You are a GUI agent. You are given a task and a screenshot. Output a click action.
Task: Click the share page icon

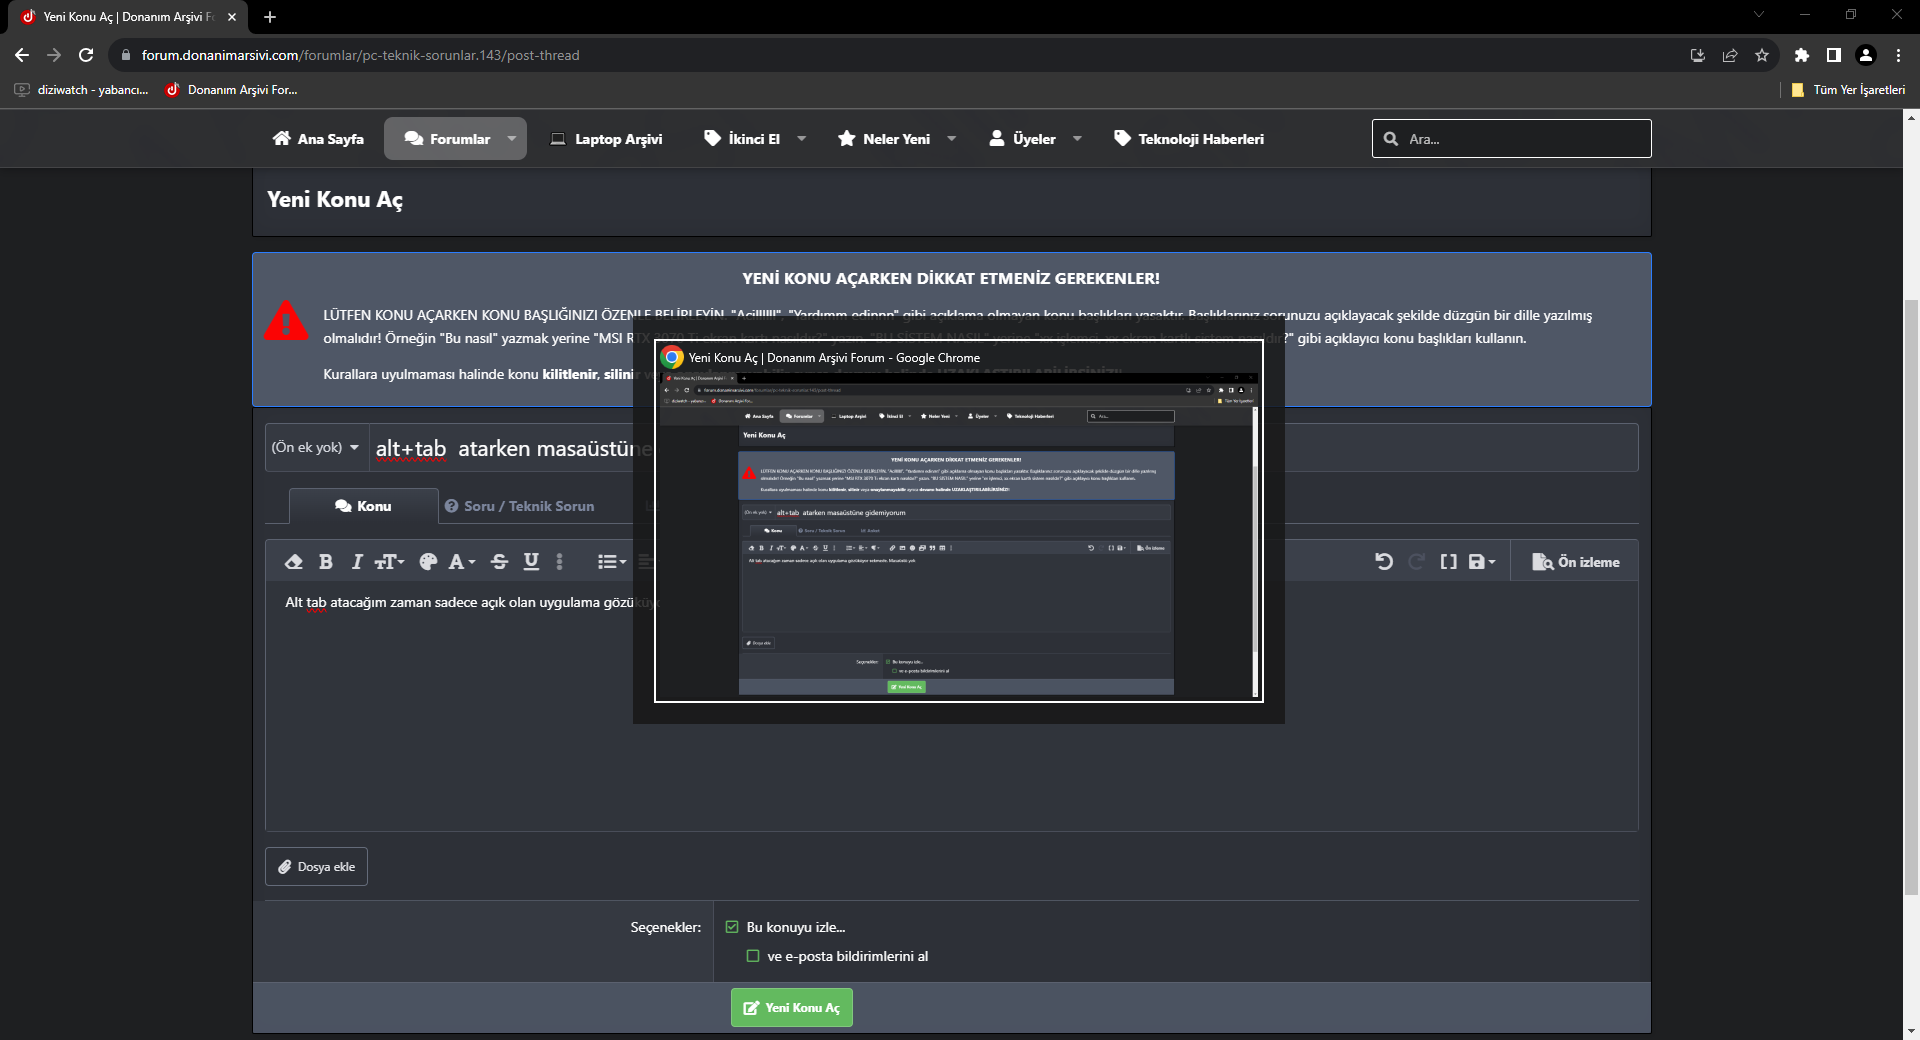point(1730,55)
